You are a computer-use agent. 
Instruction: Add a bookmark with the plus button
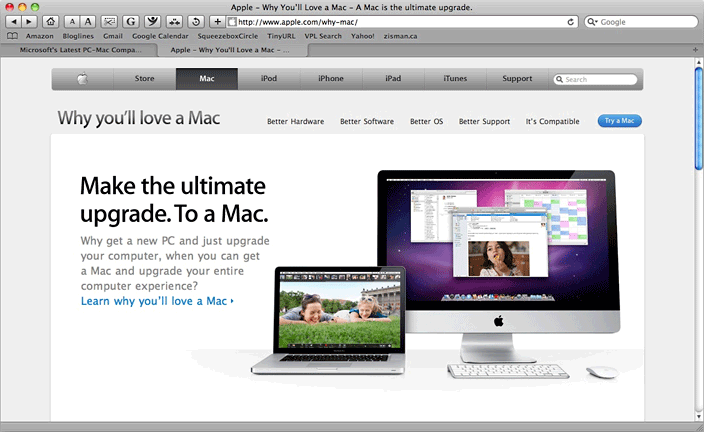pos(217,22)
